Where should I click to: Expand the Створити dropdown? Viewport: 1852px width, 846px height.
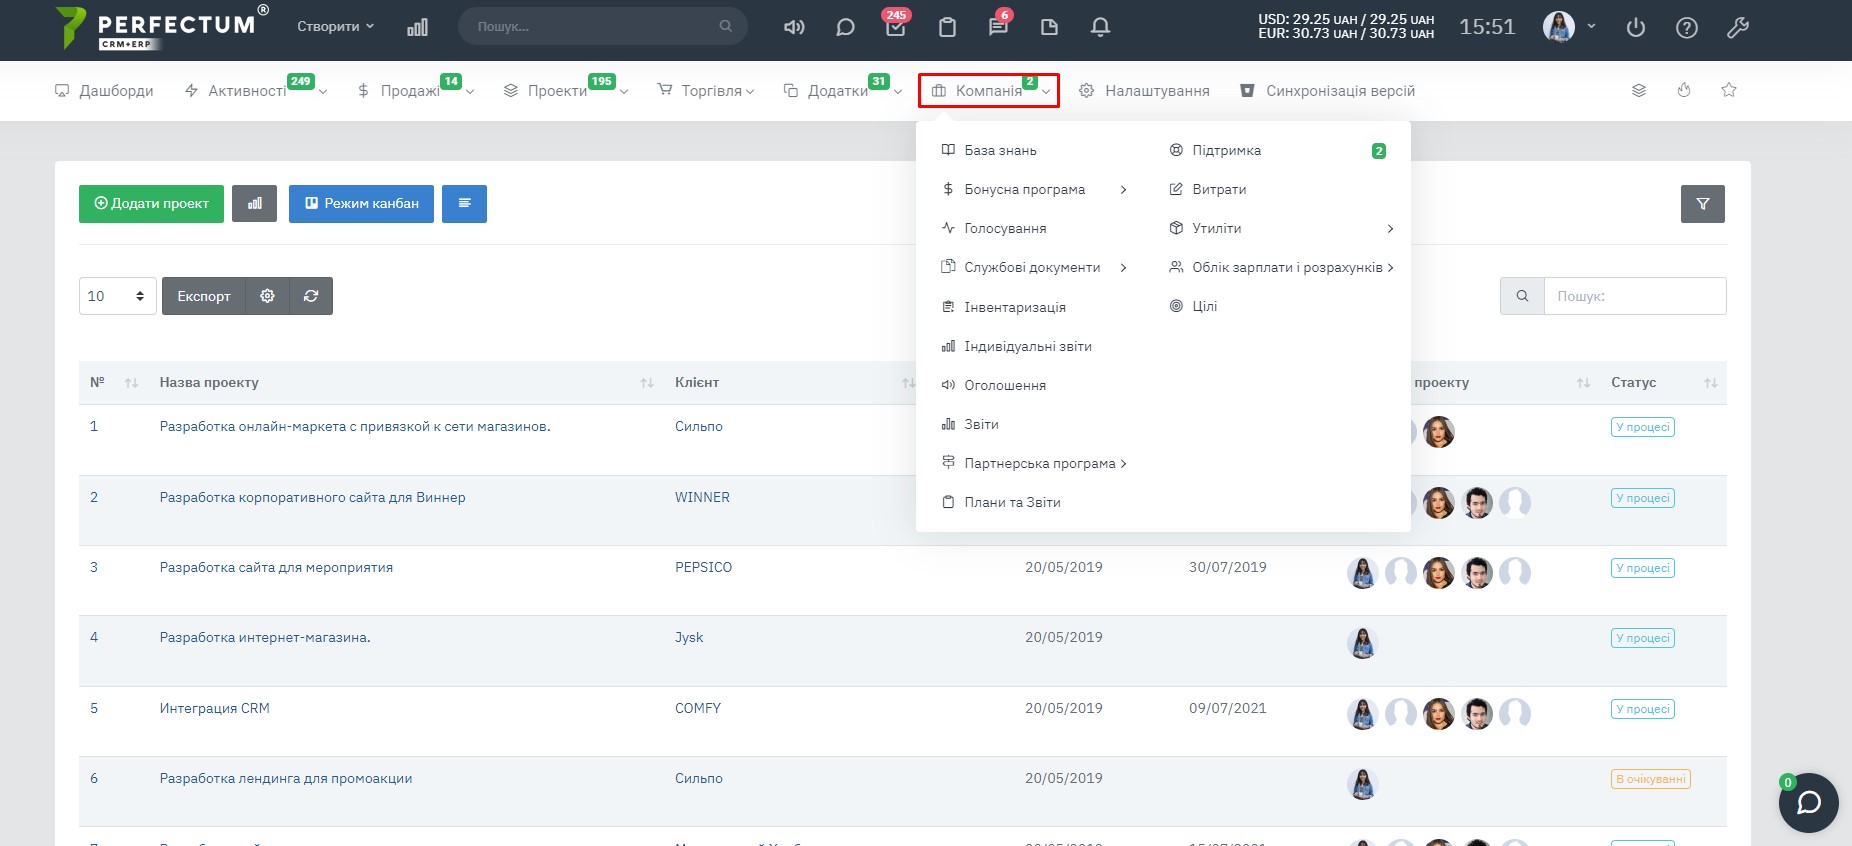tap(335, 27)
